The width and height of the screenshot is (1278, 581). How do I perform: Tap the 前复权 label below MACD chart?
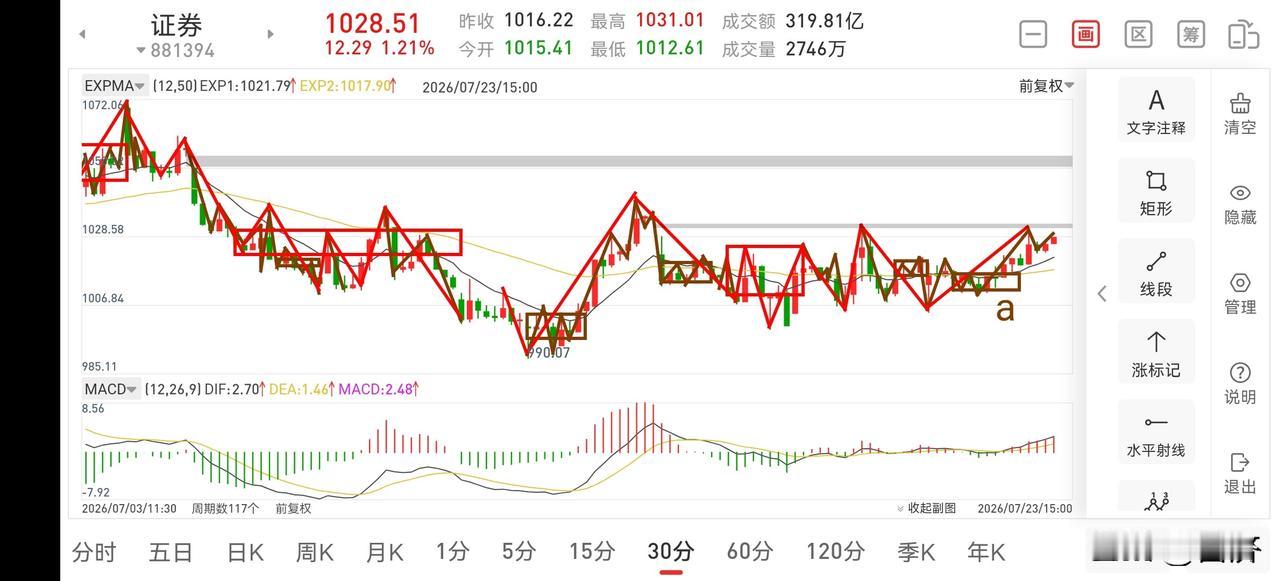click(293, 508)
